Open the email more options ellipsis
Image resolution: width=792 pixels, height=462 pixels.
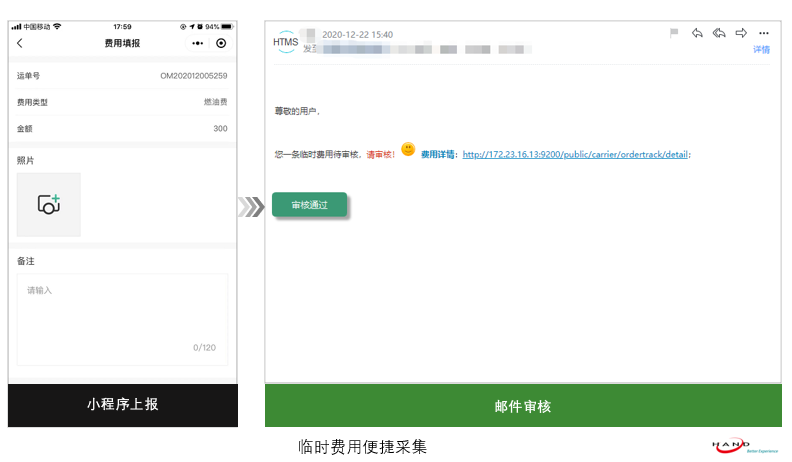(763, 33)
